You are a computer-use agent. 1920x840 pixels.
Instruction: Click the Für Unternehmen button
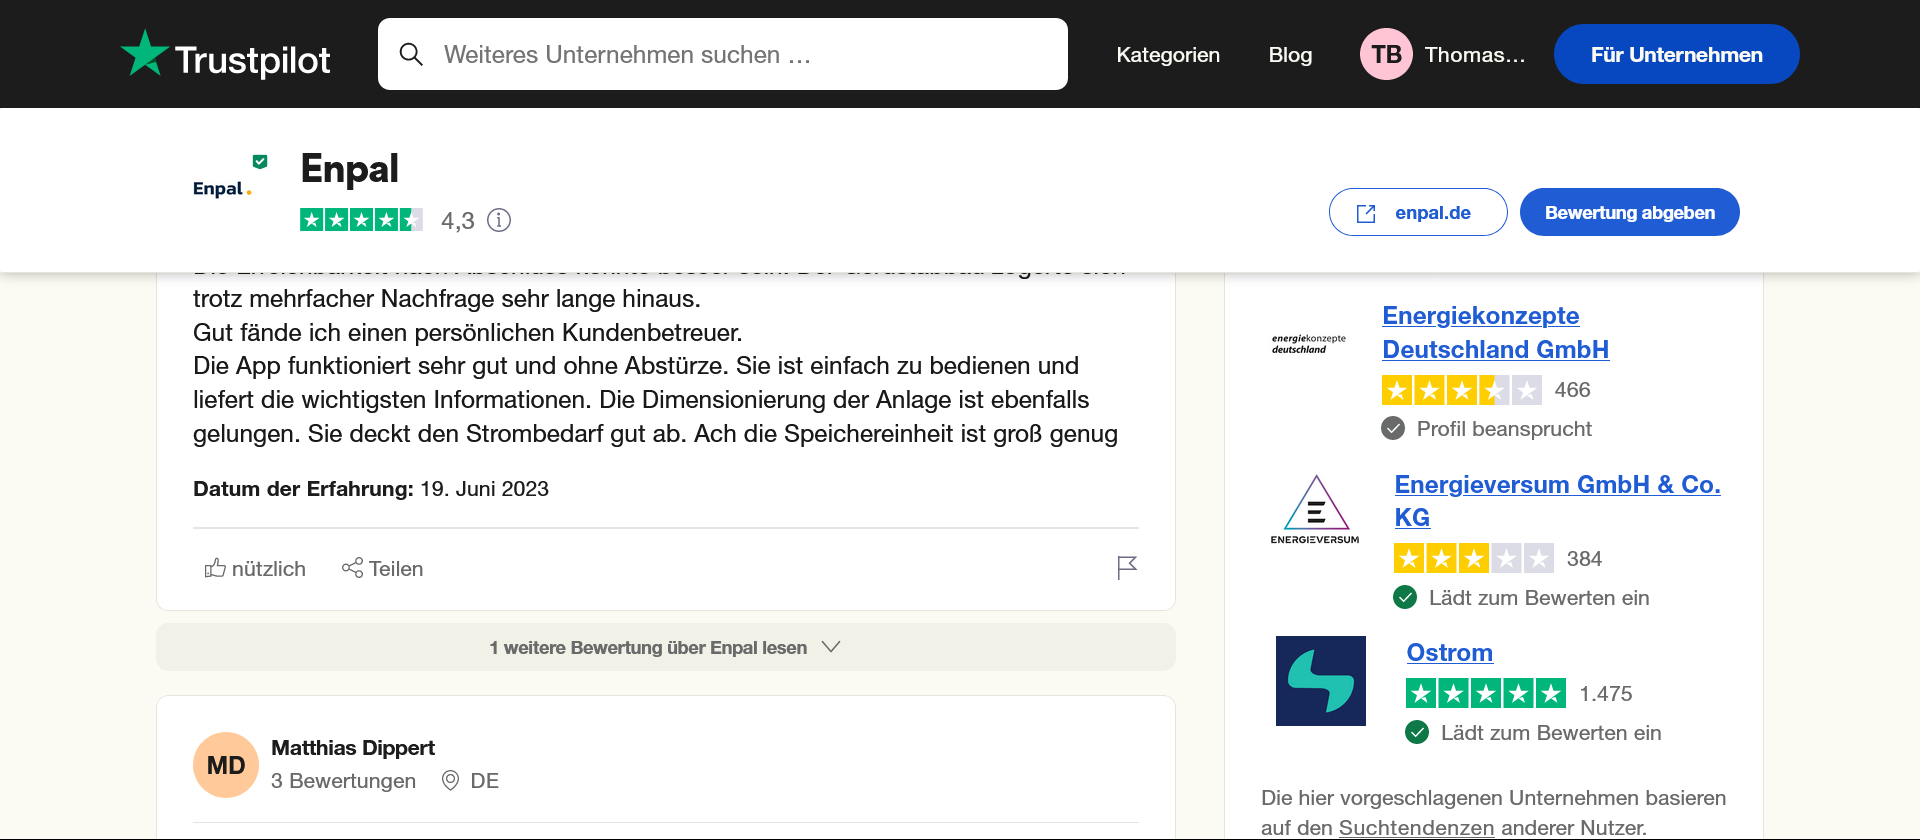(1676, 54)
